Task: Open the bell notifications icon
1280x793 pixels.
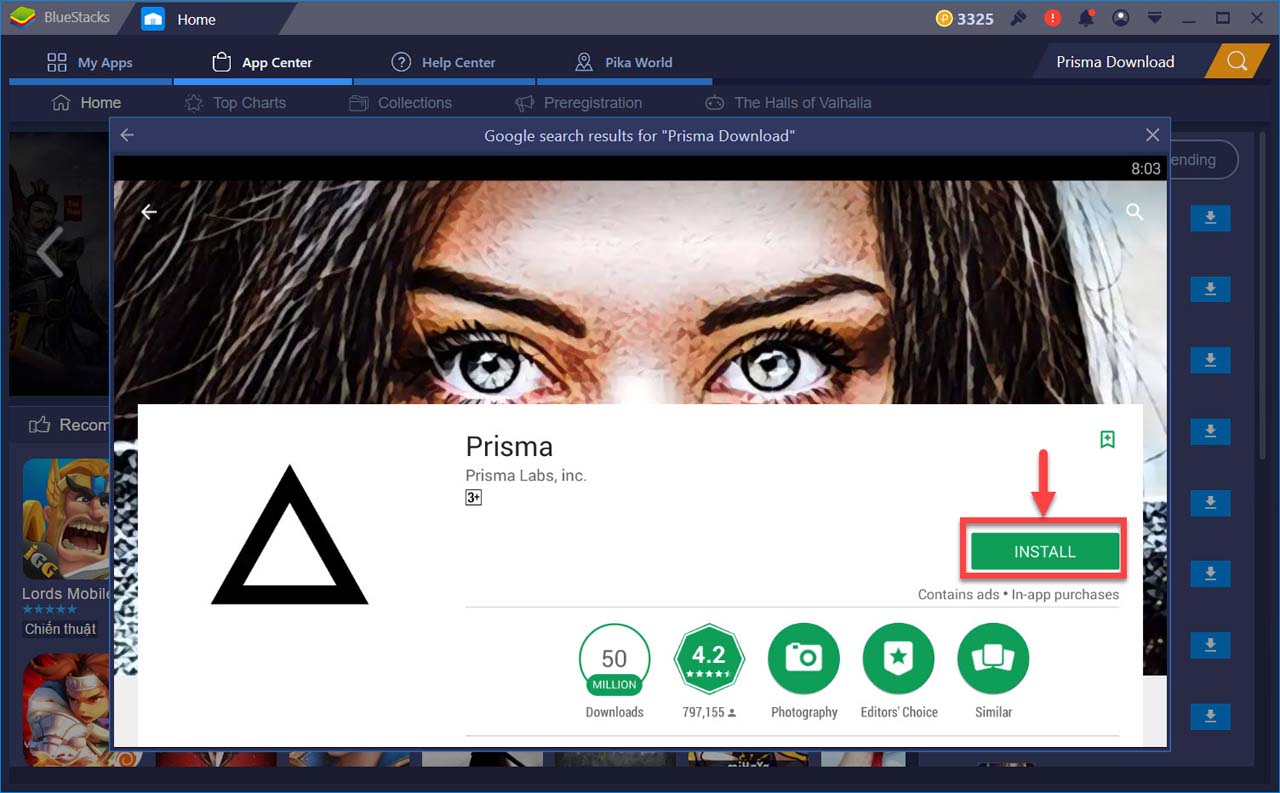Action: pos(1086,18)
